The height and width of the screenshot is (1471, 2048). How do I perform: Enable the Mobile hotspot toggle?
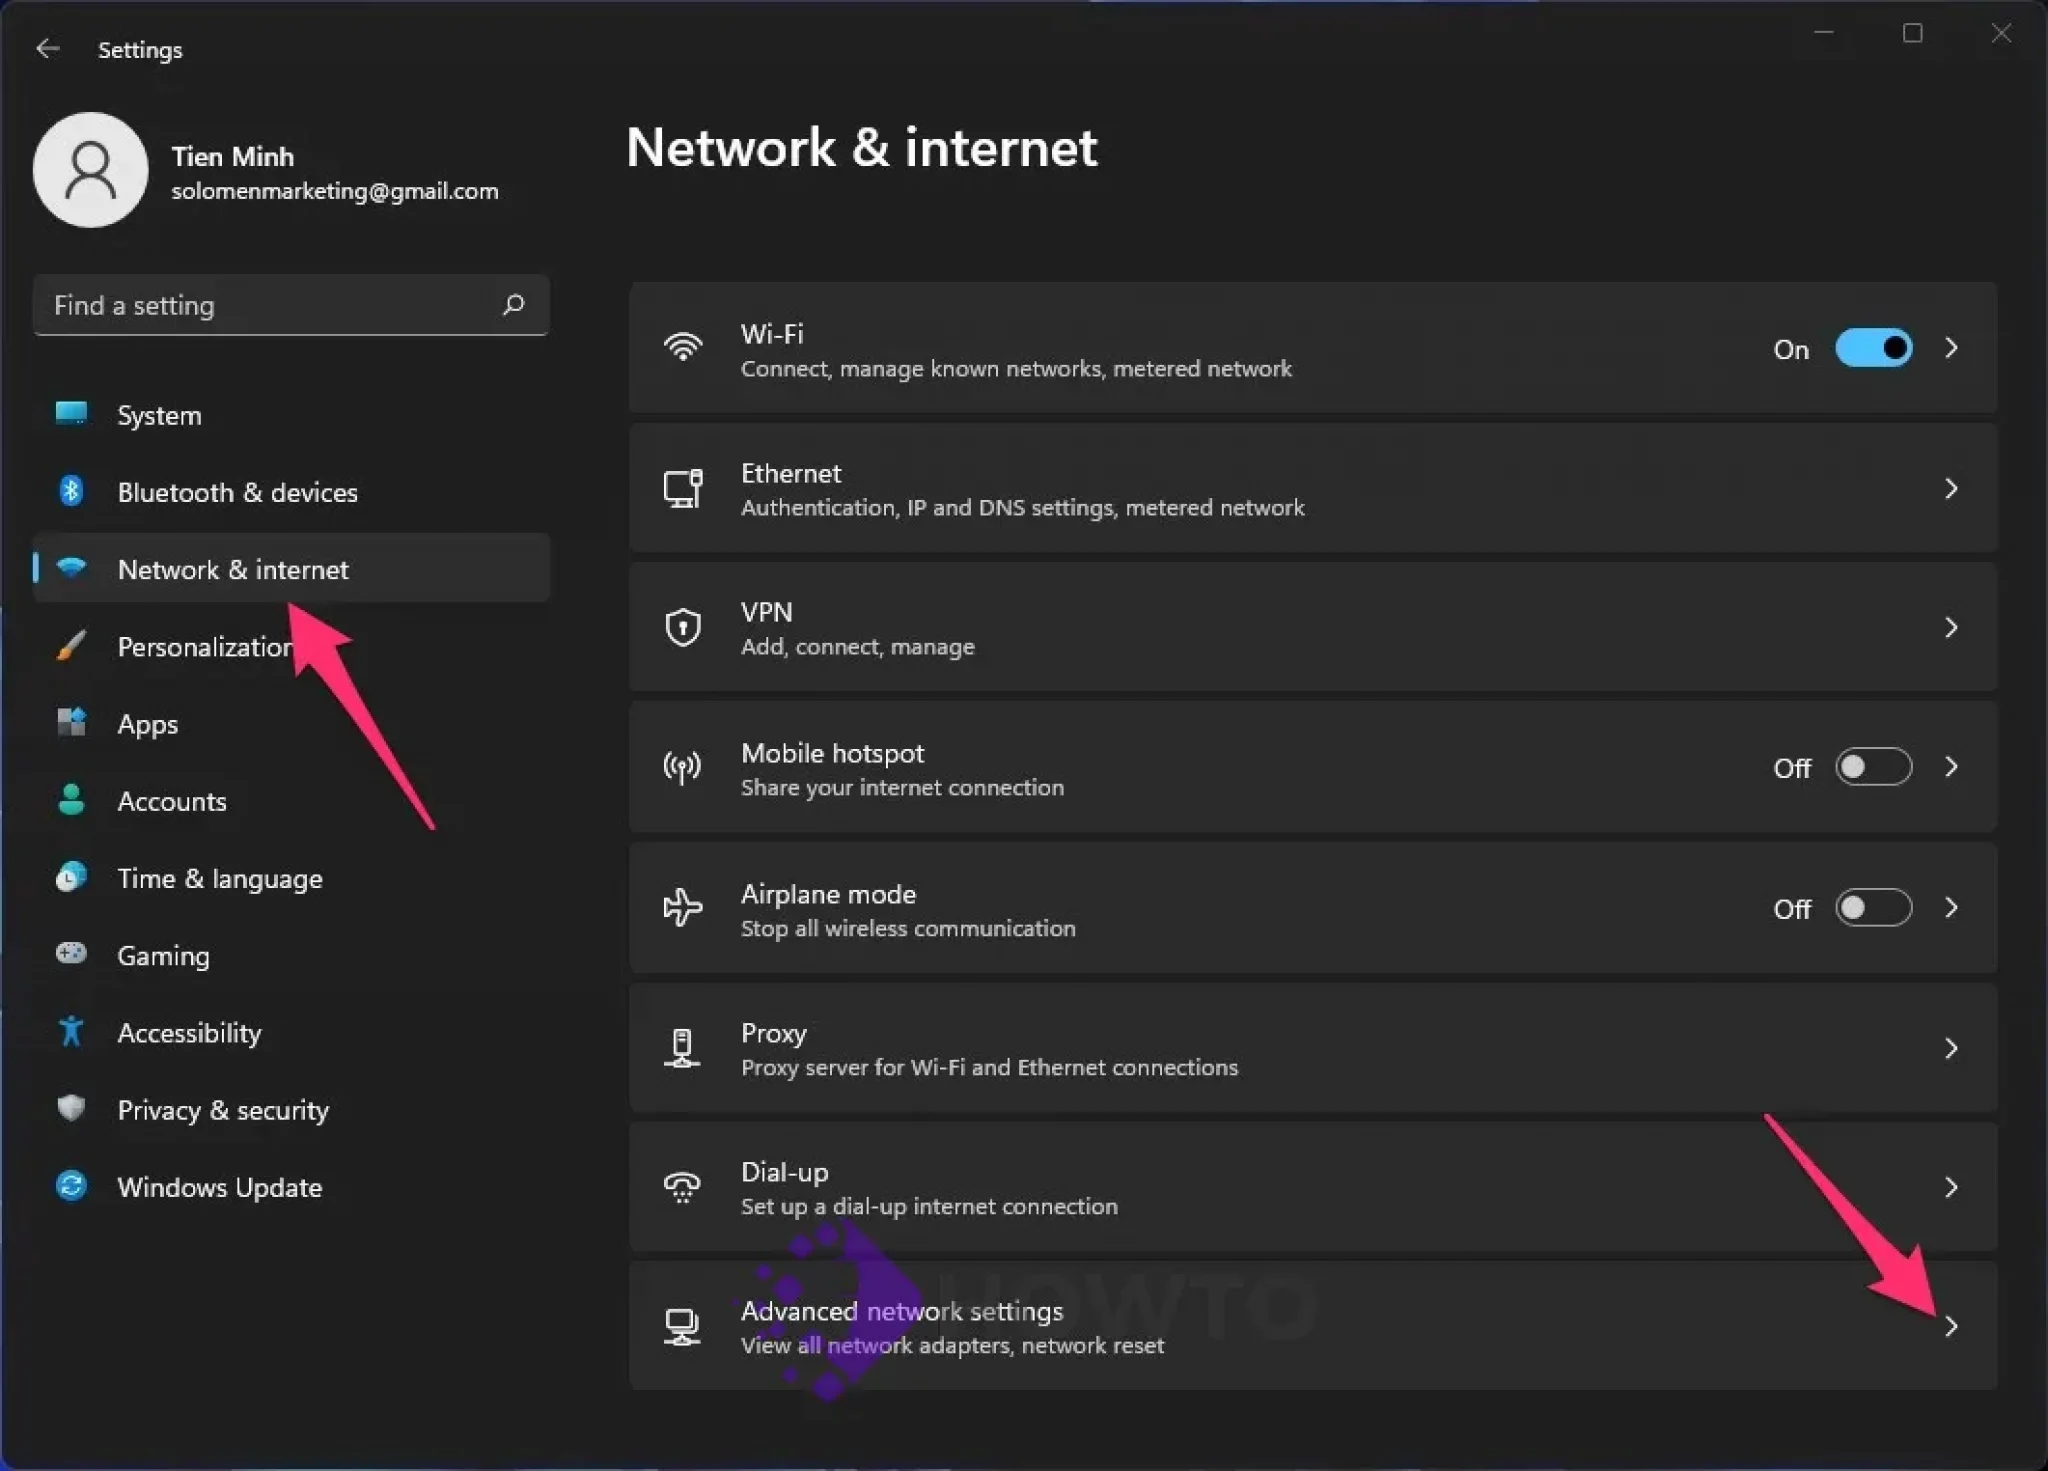click(x=1873, y=767)
